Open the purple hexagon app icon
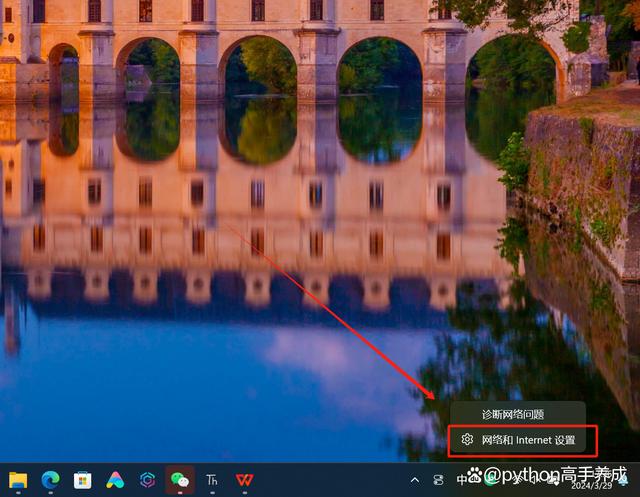640x497 pixels. coord(147,480)
